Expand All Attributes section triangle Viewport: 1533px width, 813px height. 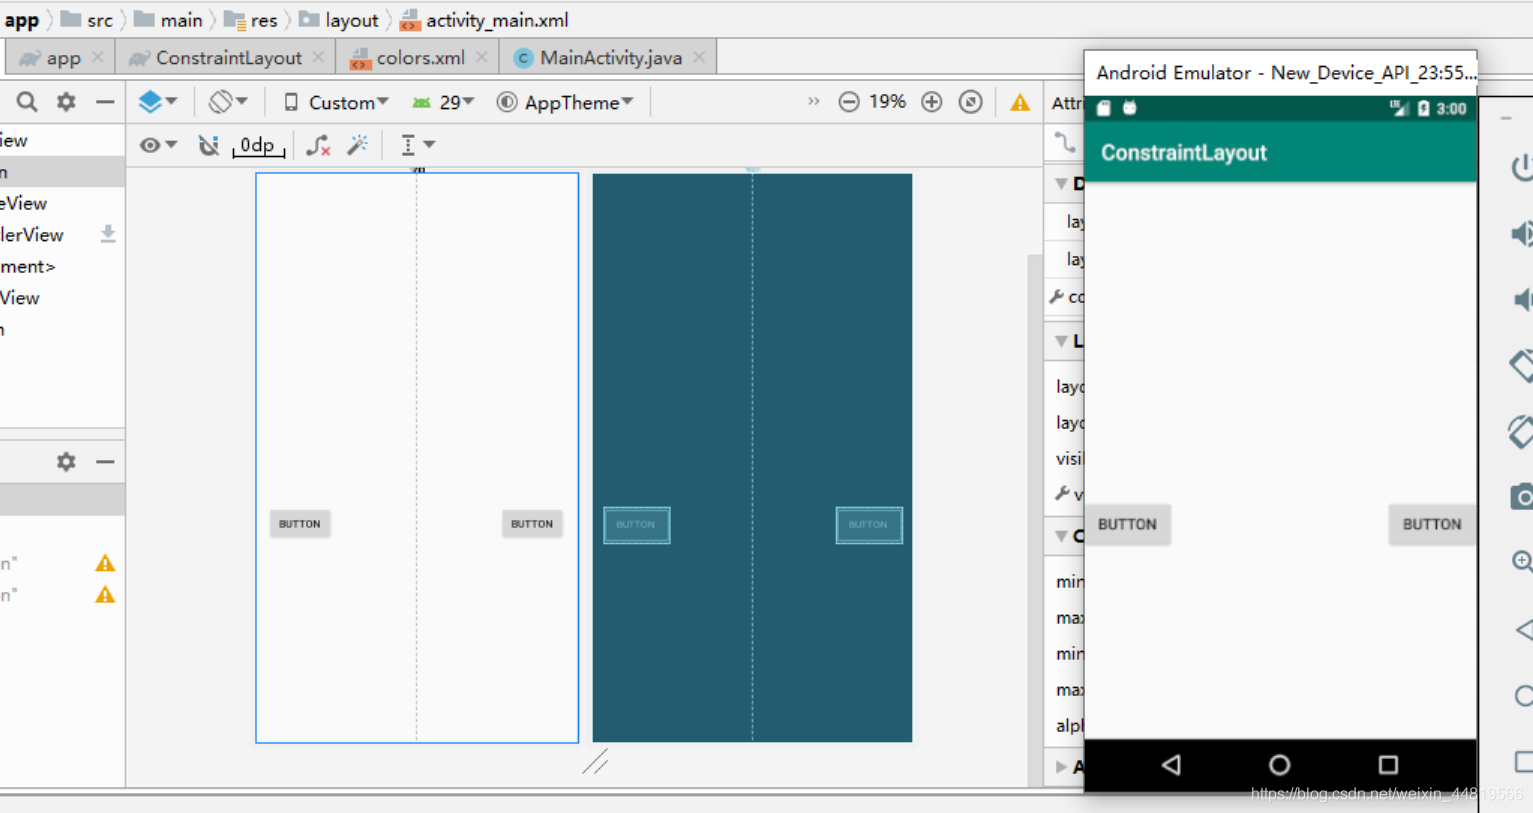(x=1061, y=767)
